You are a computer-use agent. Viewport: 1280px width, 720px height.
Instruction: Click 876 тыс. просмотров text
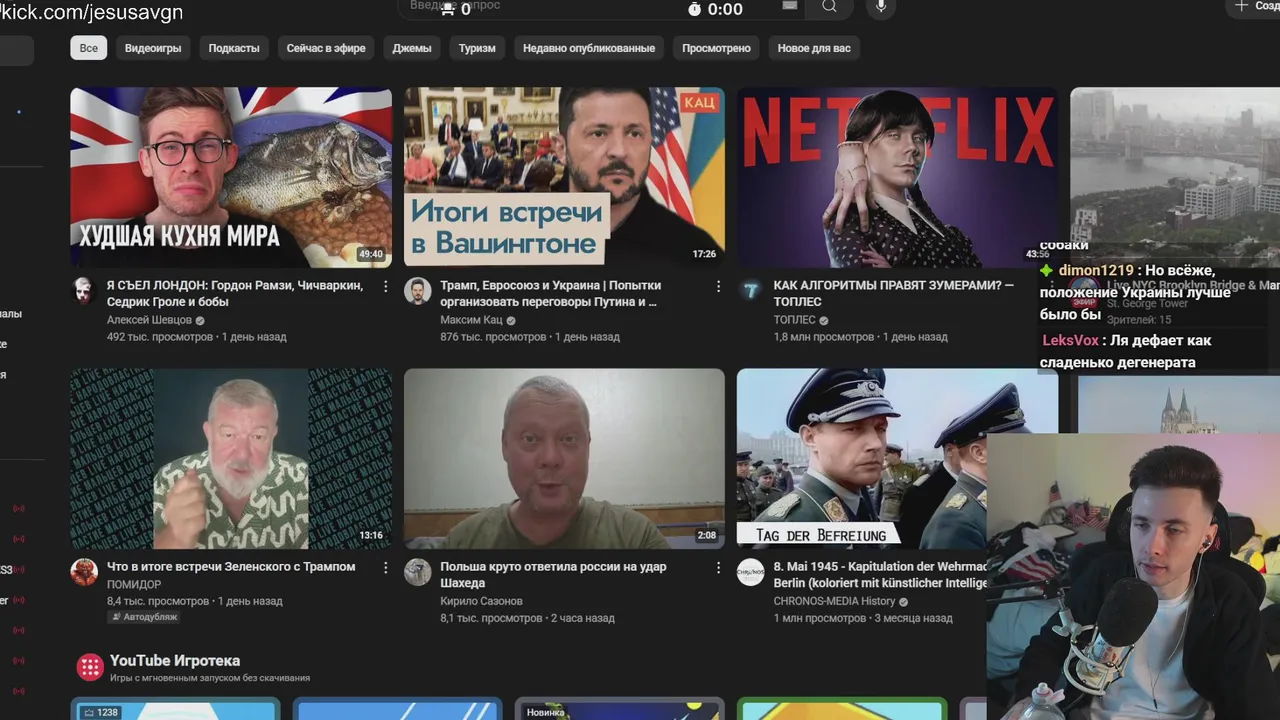click(493, 337)
